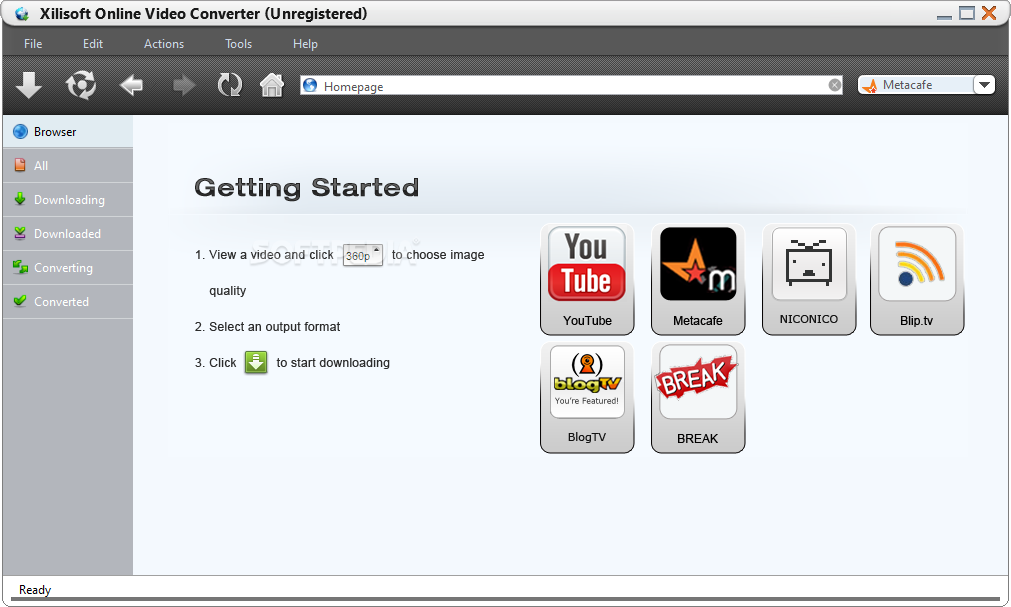Image resolution: width=1011 pixels, height=607 pixels.
Task: Select the Converted sidebar tab
Action: click(68, 302)
